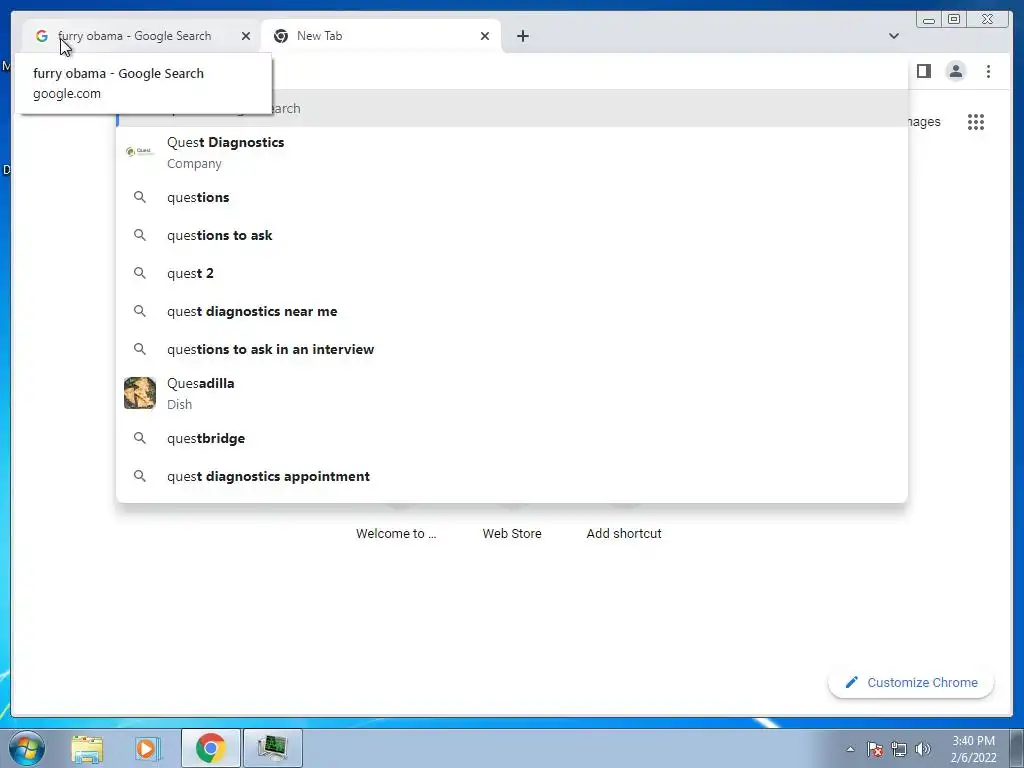Click the taskbar clock showing 3:40 PM
Viewport: 1024px width, 768px height.
click(x=973, y=749)
